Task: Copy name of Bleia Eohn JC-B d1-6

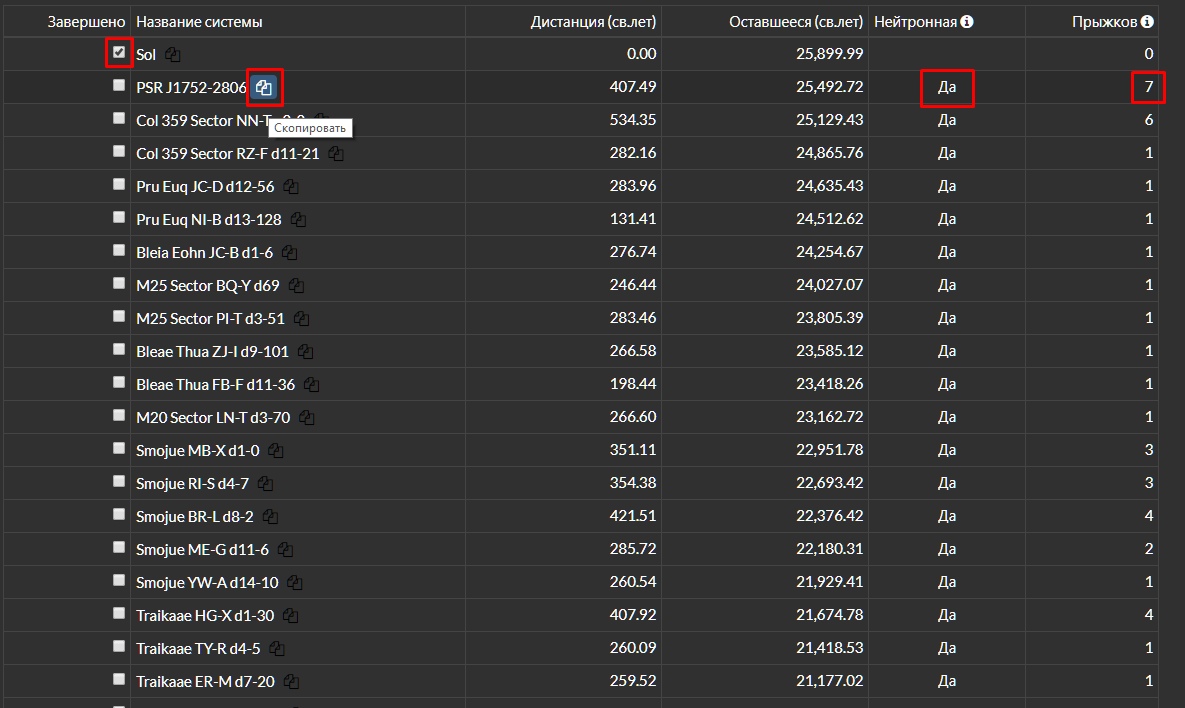Action: 289,253
